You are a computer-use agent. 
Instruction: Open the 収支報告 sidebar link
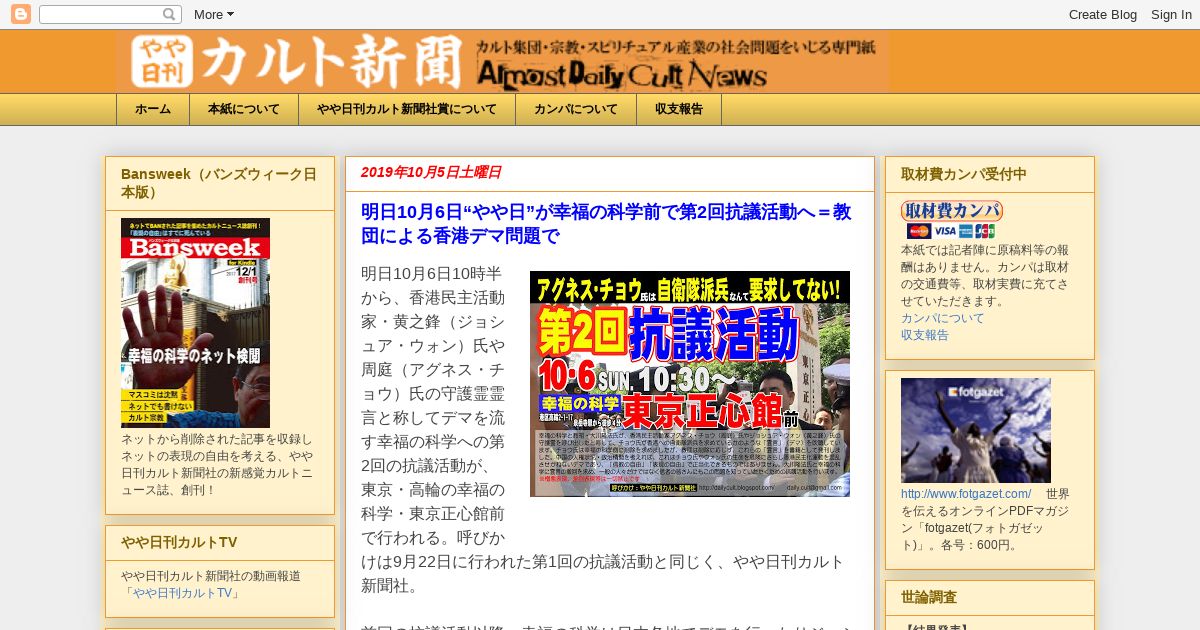click(925, 335)
